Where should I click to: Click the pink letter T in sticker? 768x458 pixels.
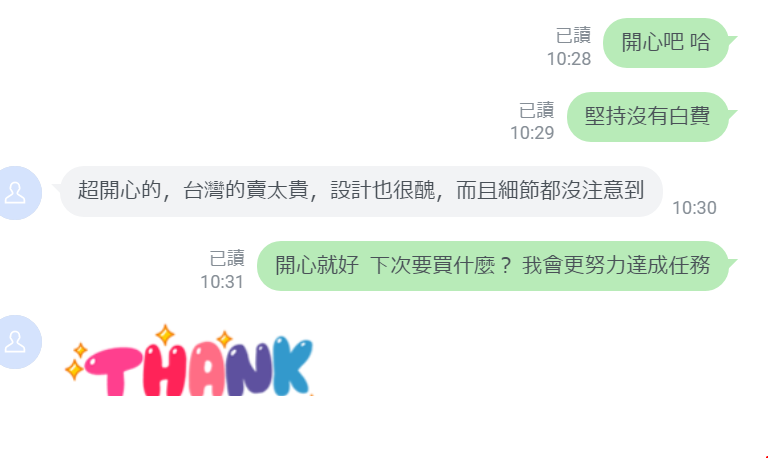point(115,371)
